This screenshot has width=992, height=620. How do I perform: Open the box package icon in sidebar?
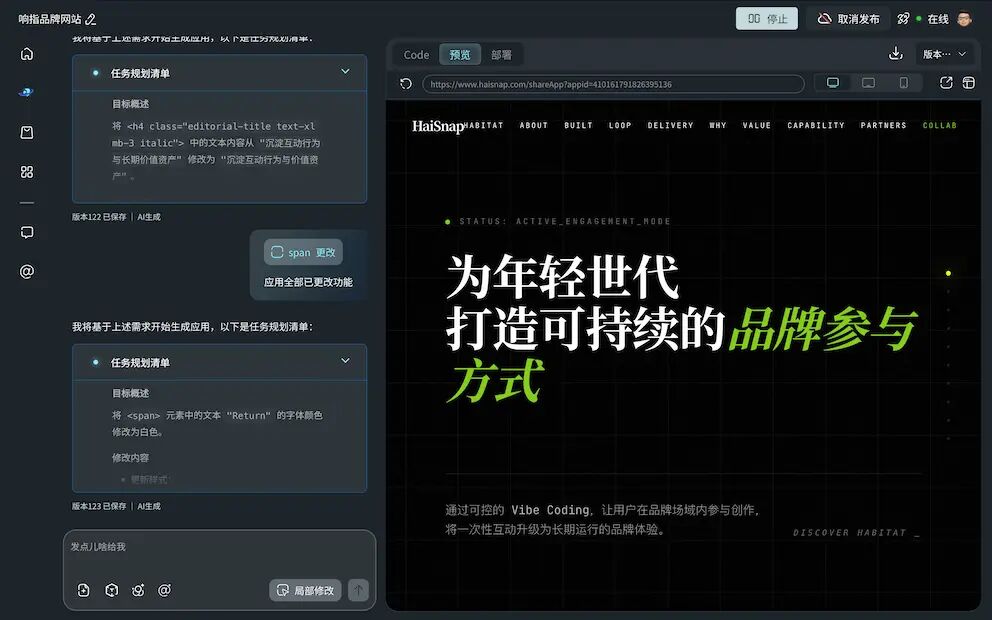(27, 132)
